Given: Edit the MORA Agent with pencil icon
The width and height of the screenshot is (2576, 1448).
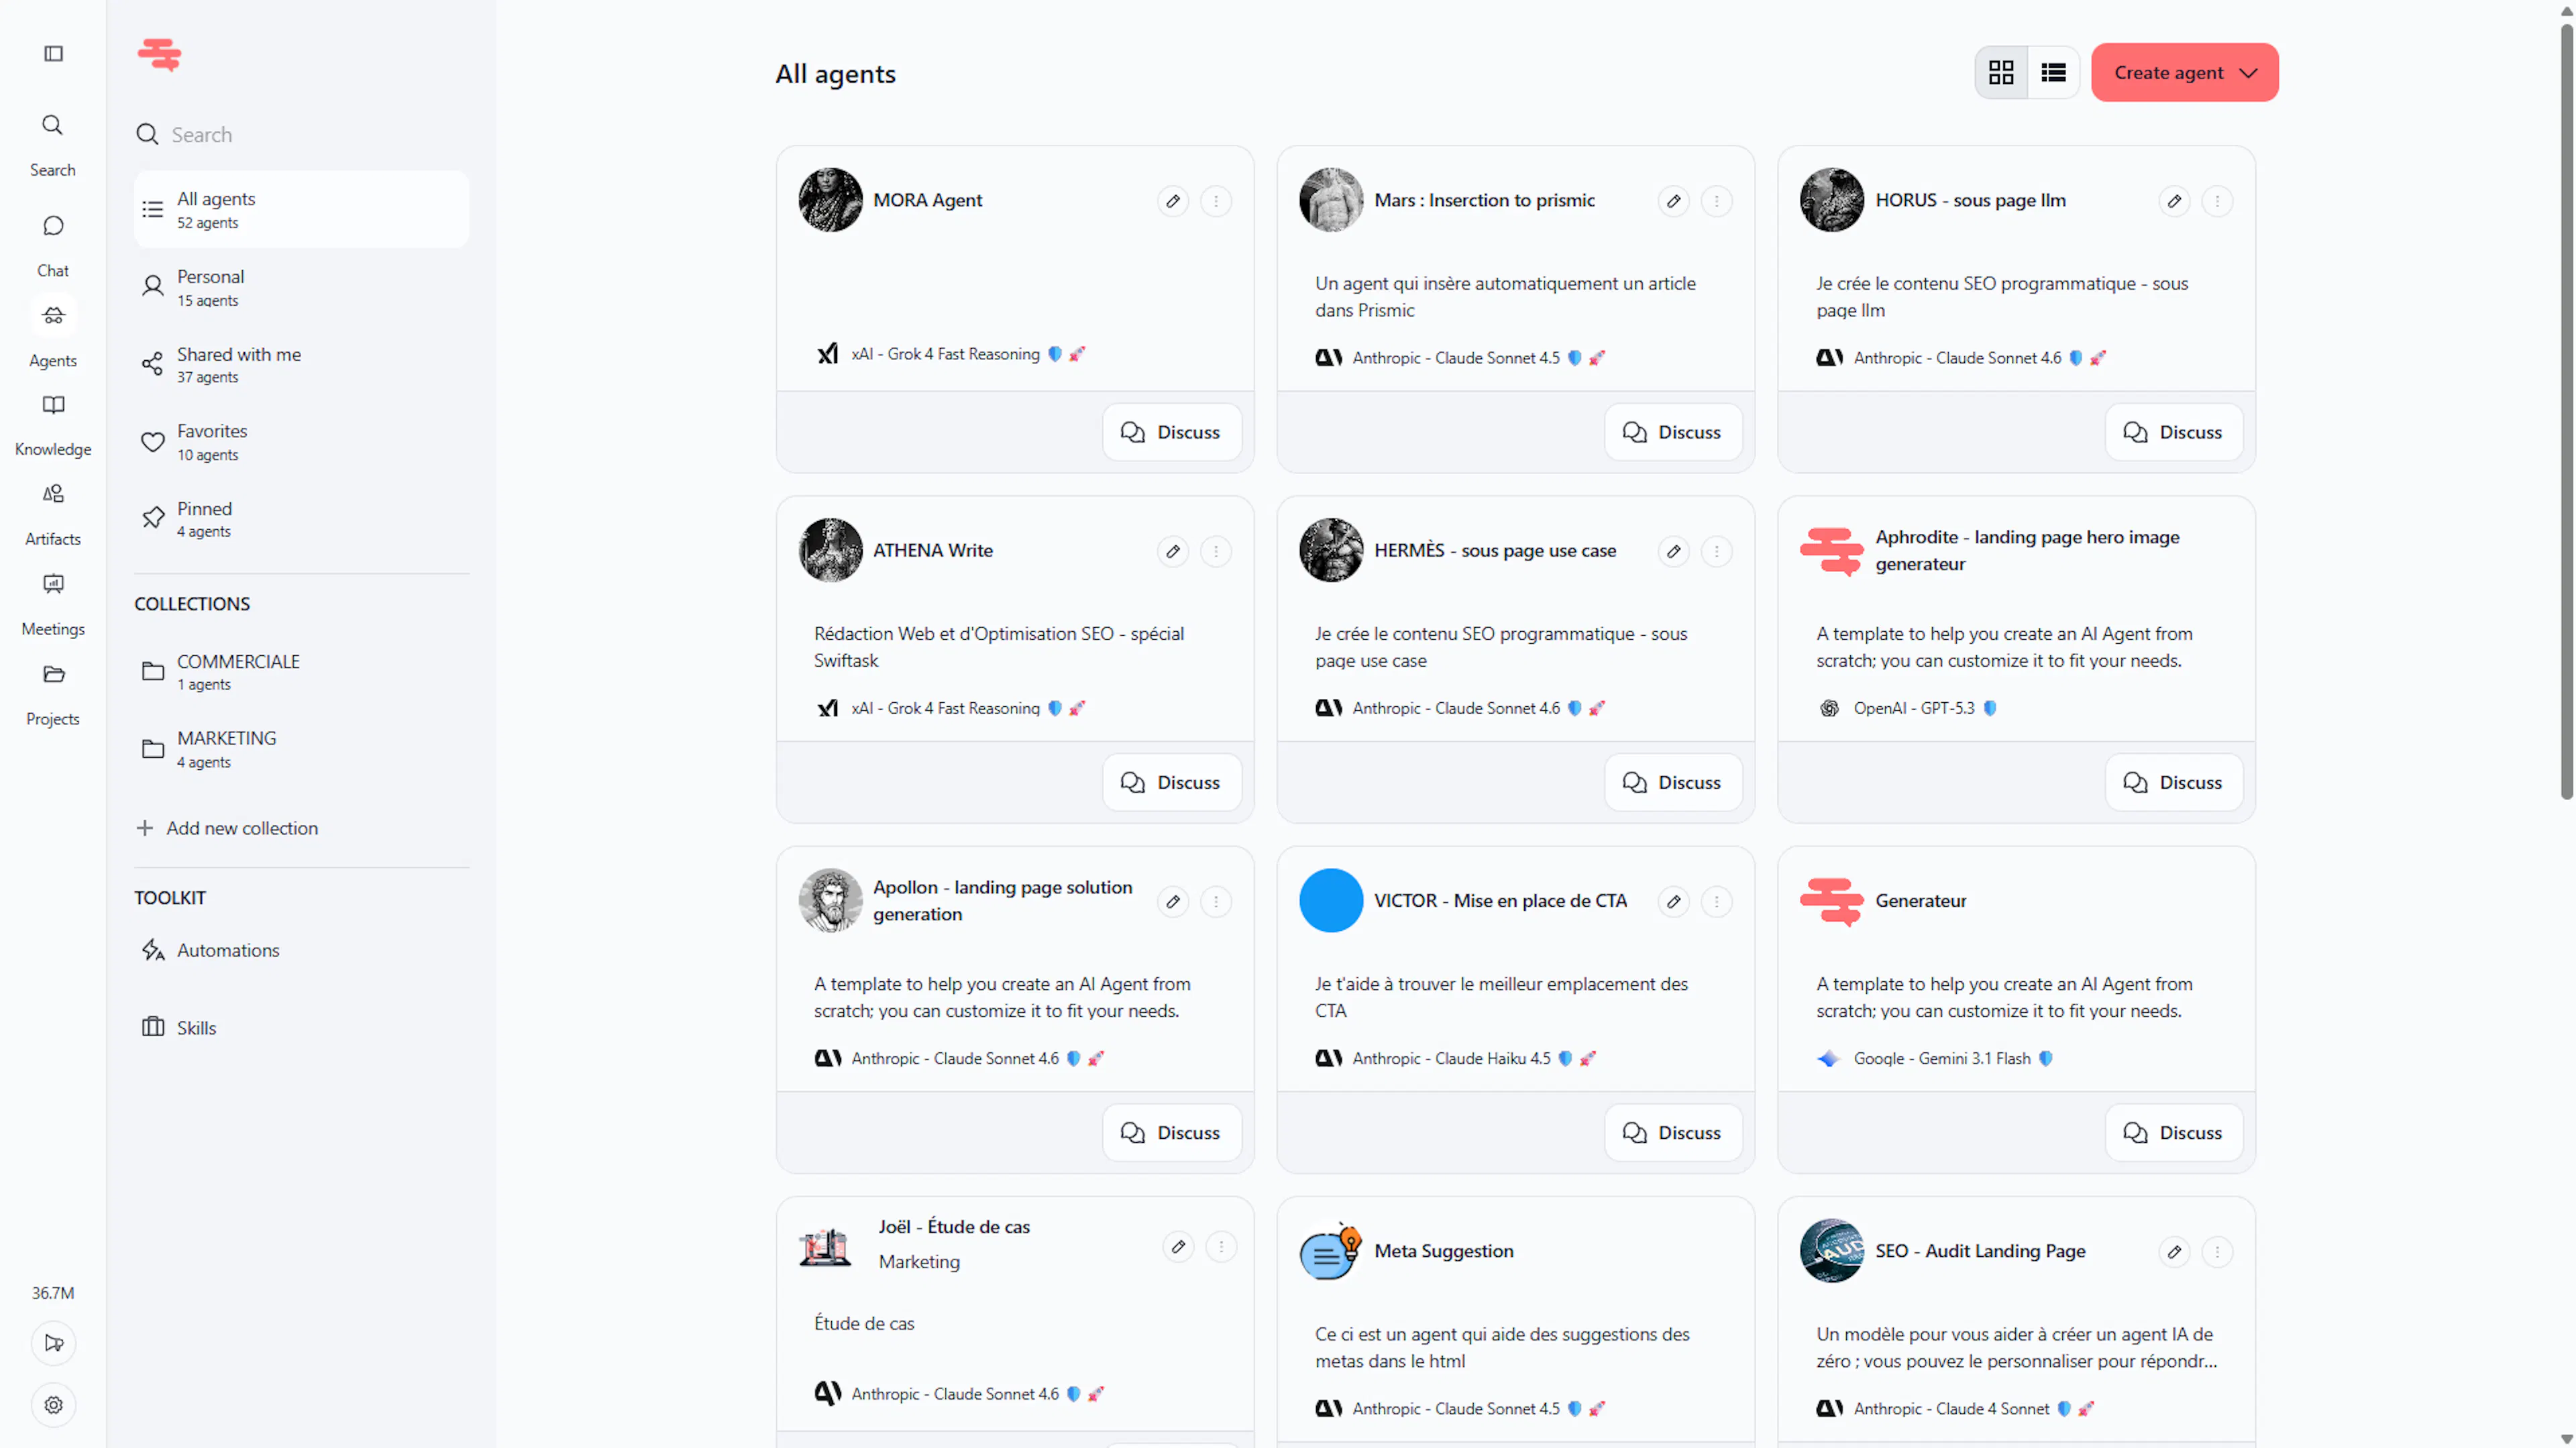Looking at the screenshot, I should (1173, 201).
